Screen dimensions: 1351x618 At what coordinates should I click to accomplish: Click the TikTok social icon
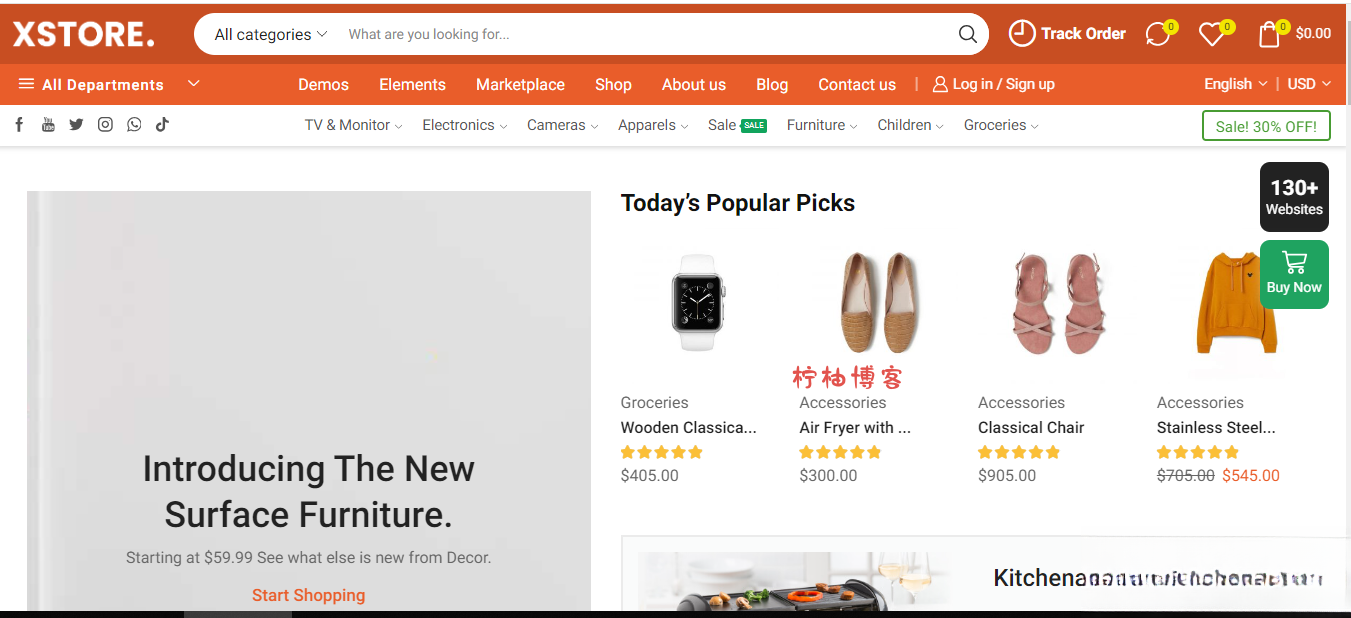click(x=162, y=124)
